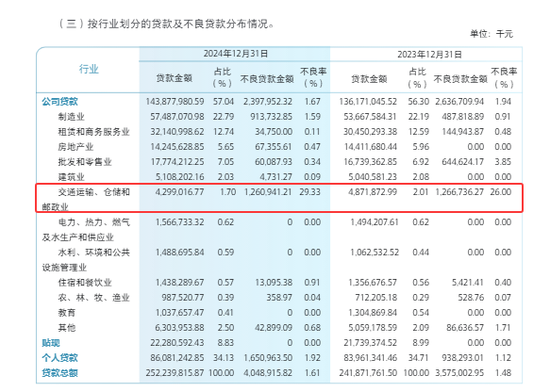Click the unit label 单位：千元
Viewport: 550px width, 392px height.
click(491, 34)
